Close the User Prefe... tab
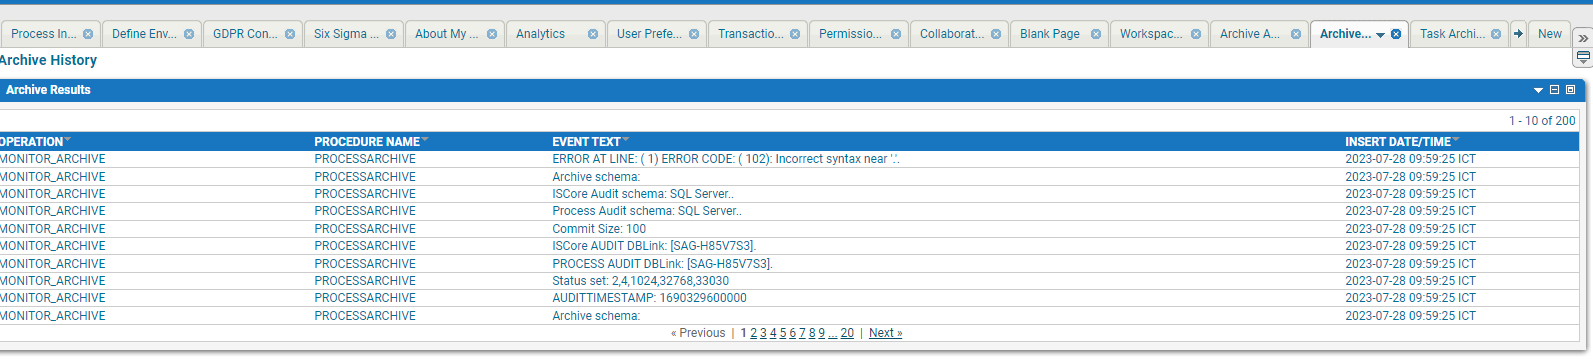Image resolution: width=1593 pixels, height=364 pixels. click(694, 34)
